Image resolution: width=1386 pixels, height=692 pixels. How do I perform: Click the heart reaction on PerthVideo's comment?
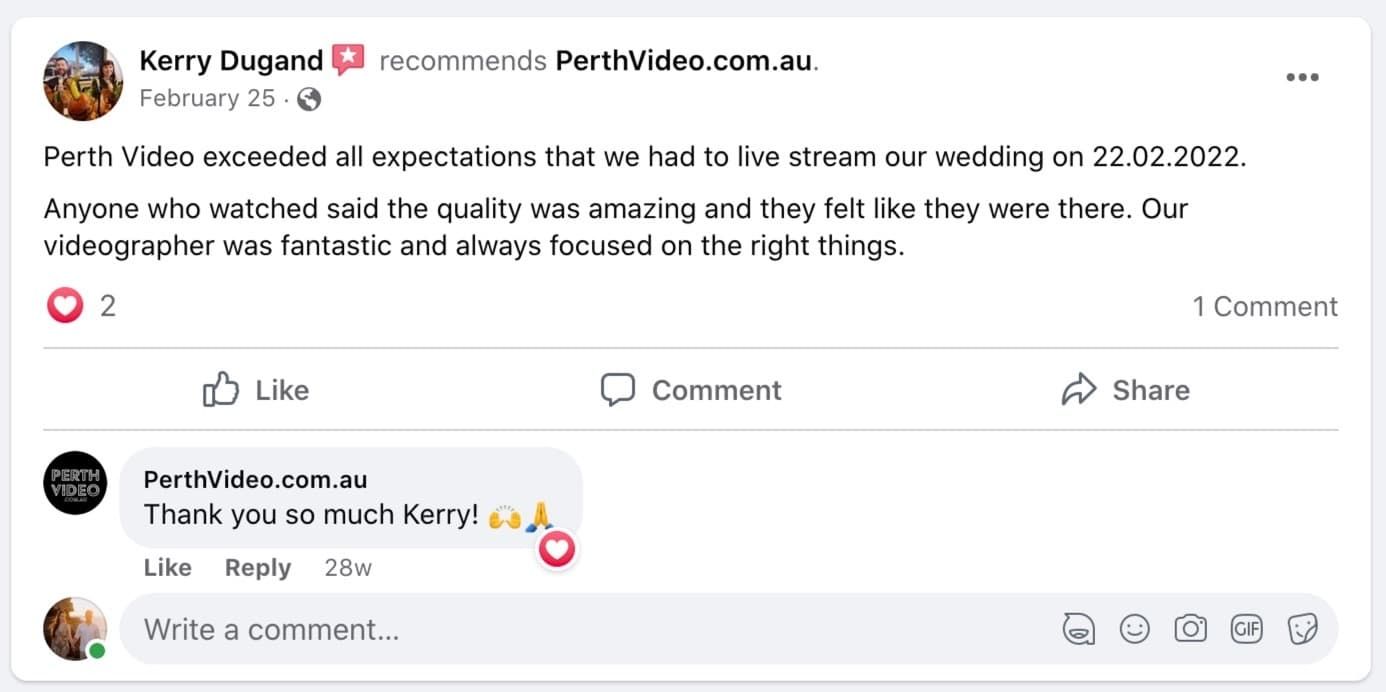point(557,548)
